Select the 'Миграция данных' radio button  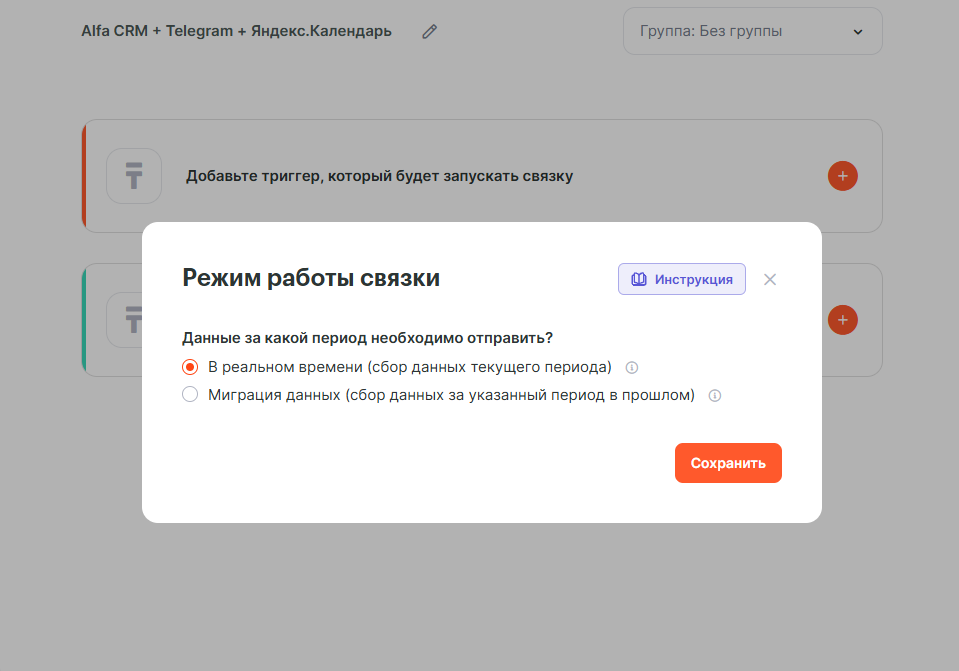click(x=190, y=395)
